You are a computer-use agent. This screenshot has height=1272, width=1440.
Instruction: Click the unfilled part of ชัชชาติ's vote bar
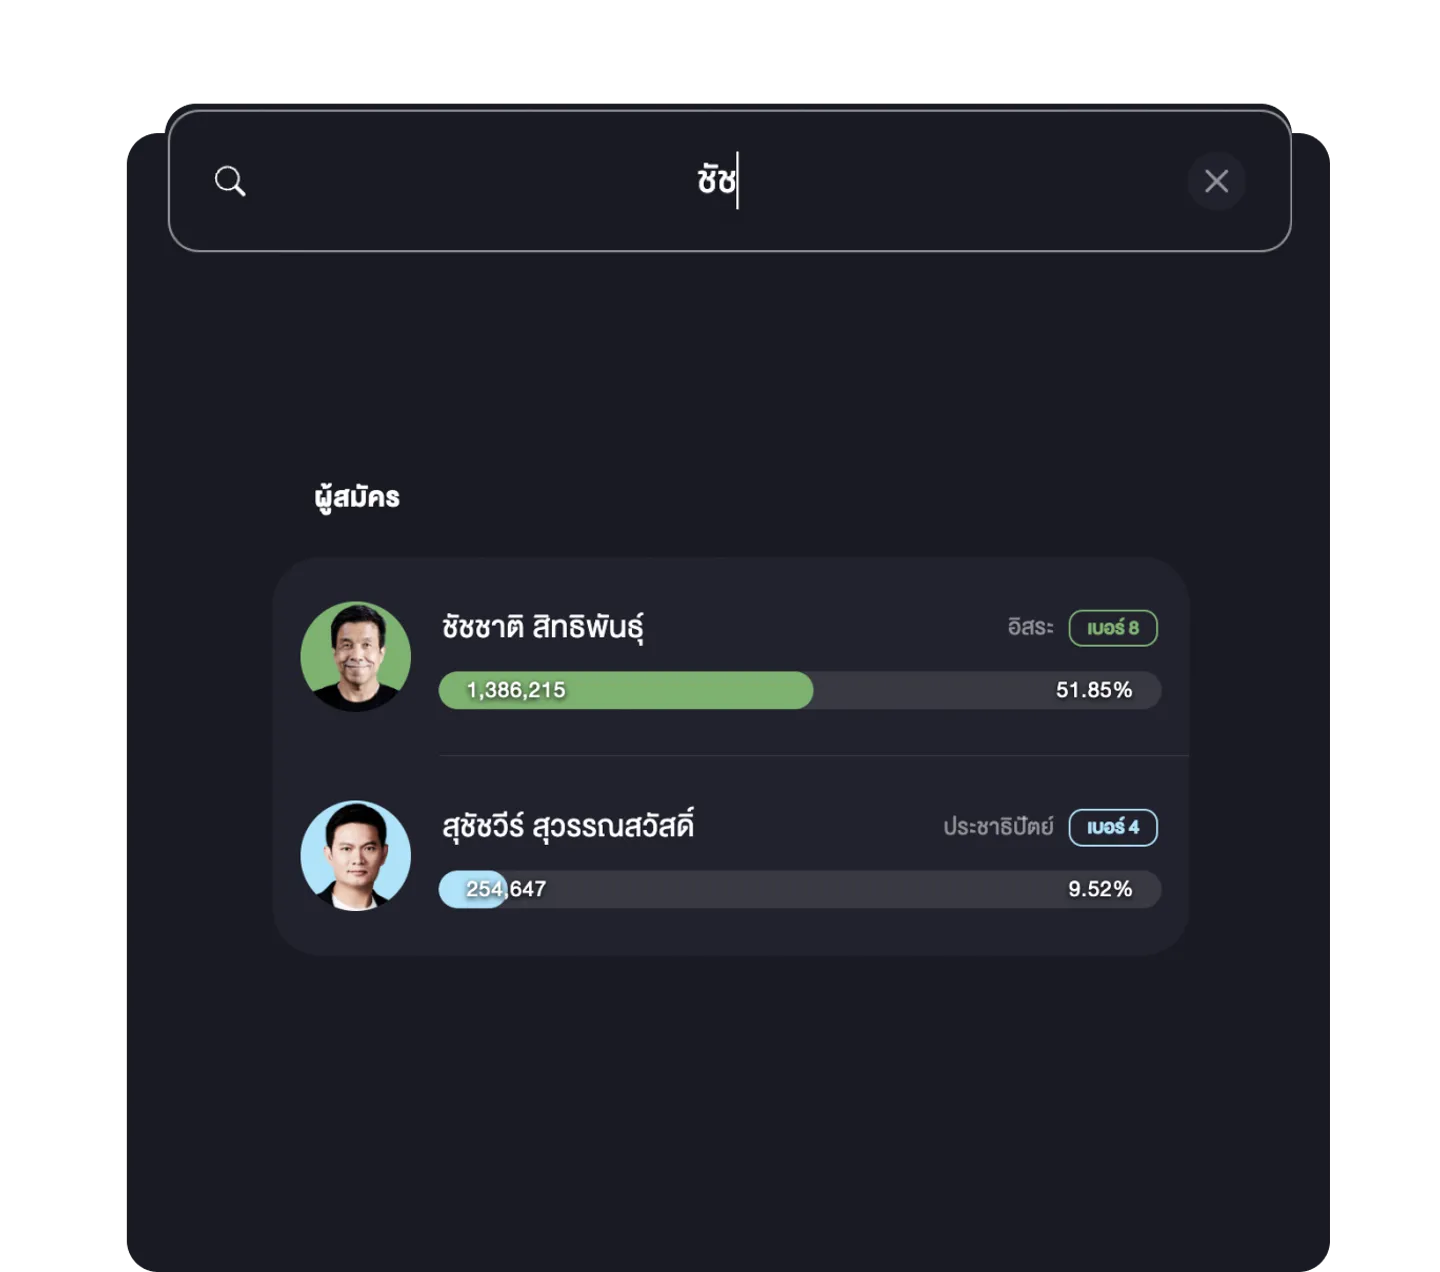pyautogui.click(x=930, y=690)
